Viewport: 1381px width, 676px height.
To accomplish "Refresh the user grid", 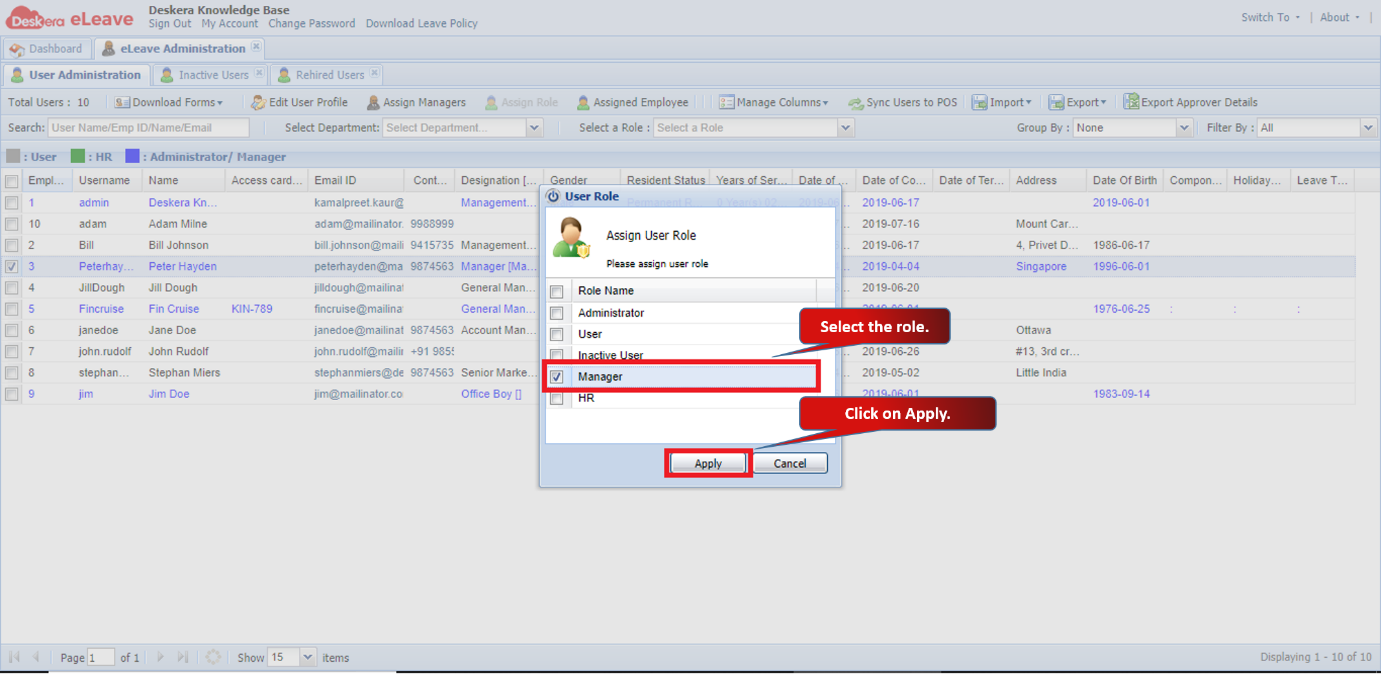I will (213, 657).
